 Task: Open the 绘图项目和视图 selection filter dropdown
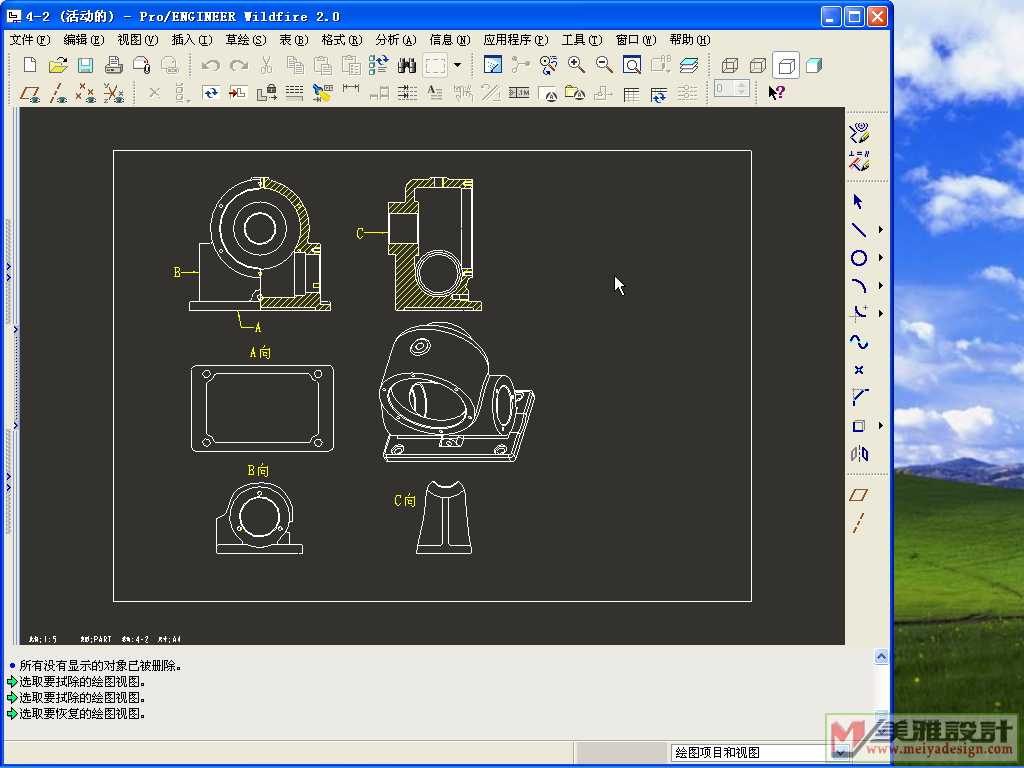(x=840, y=752)
